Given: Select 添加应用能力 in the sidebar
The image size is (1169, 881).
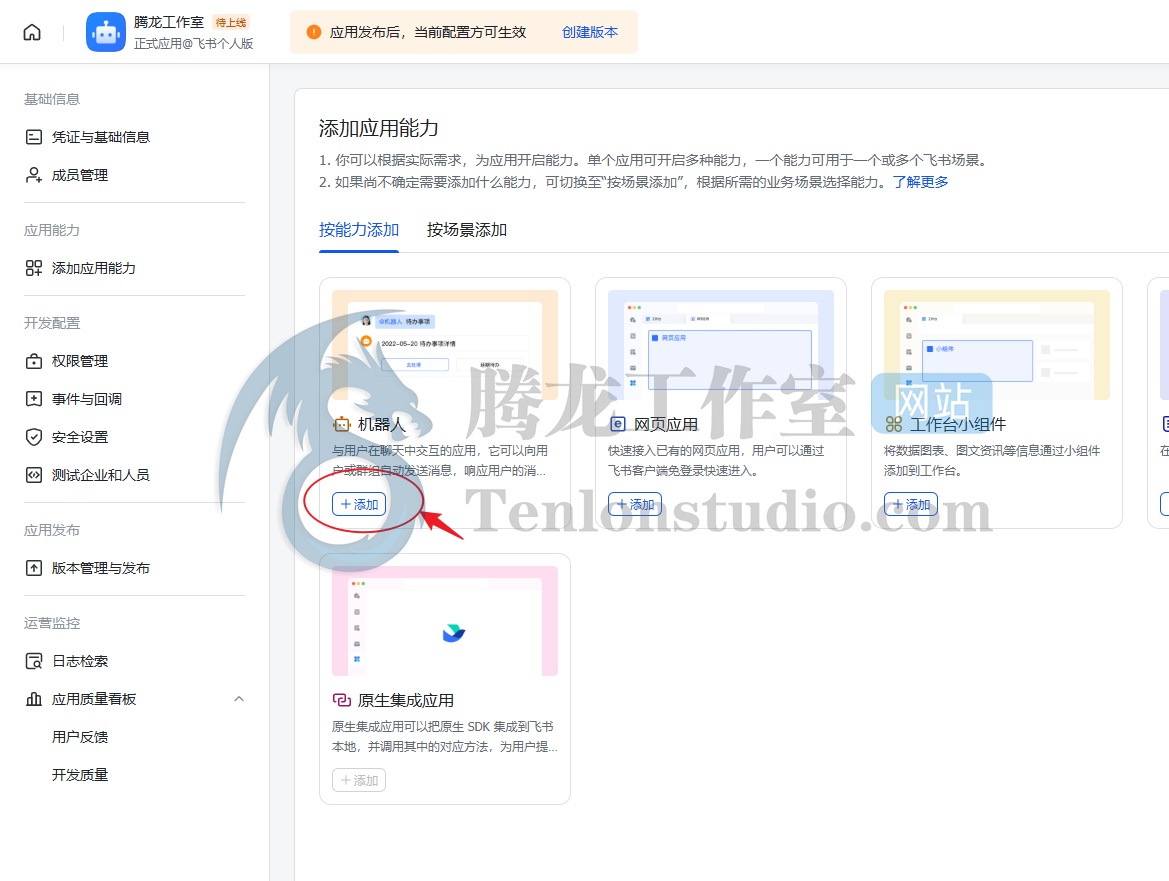Looking at the screenshot, I should coord(93,268).
